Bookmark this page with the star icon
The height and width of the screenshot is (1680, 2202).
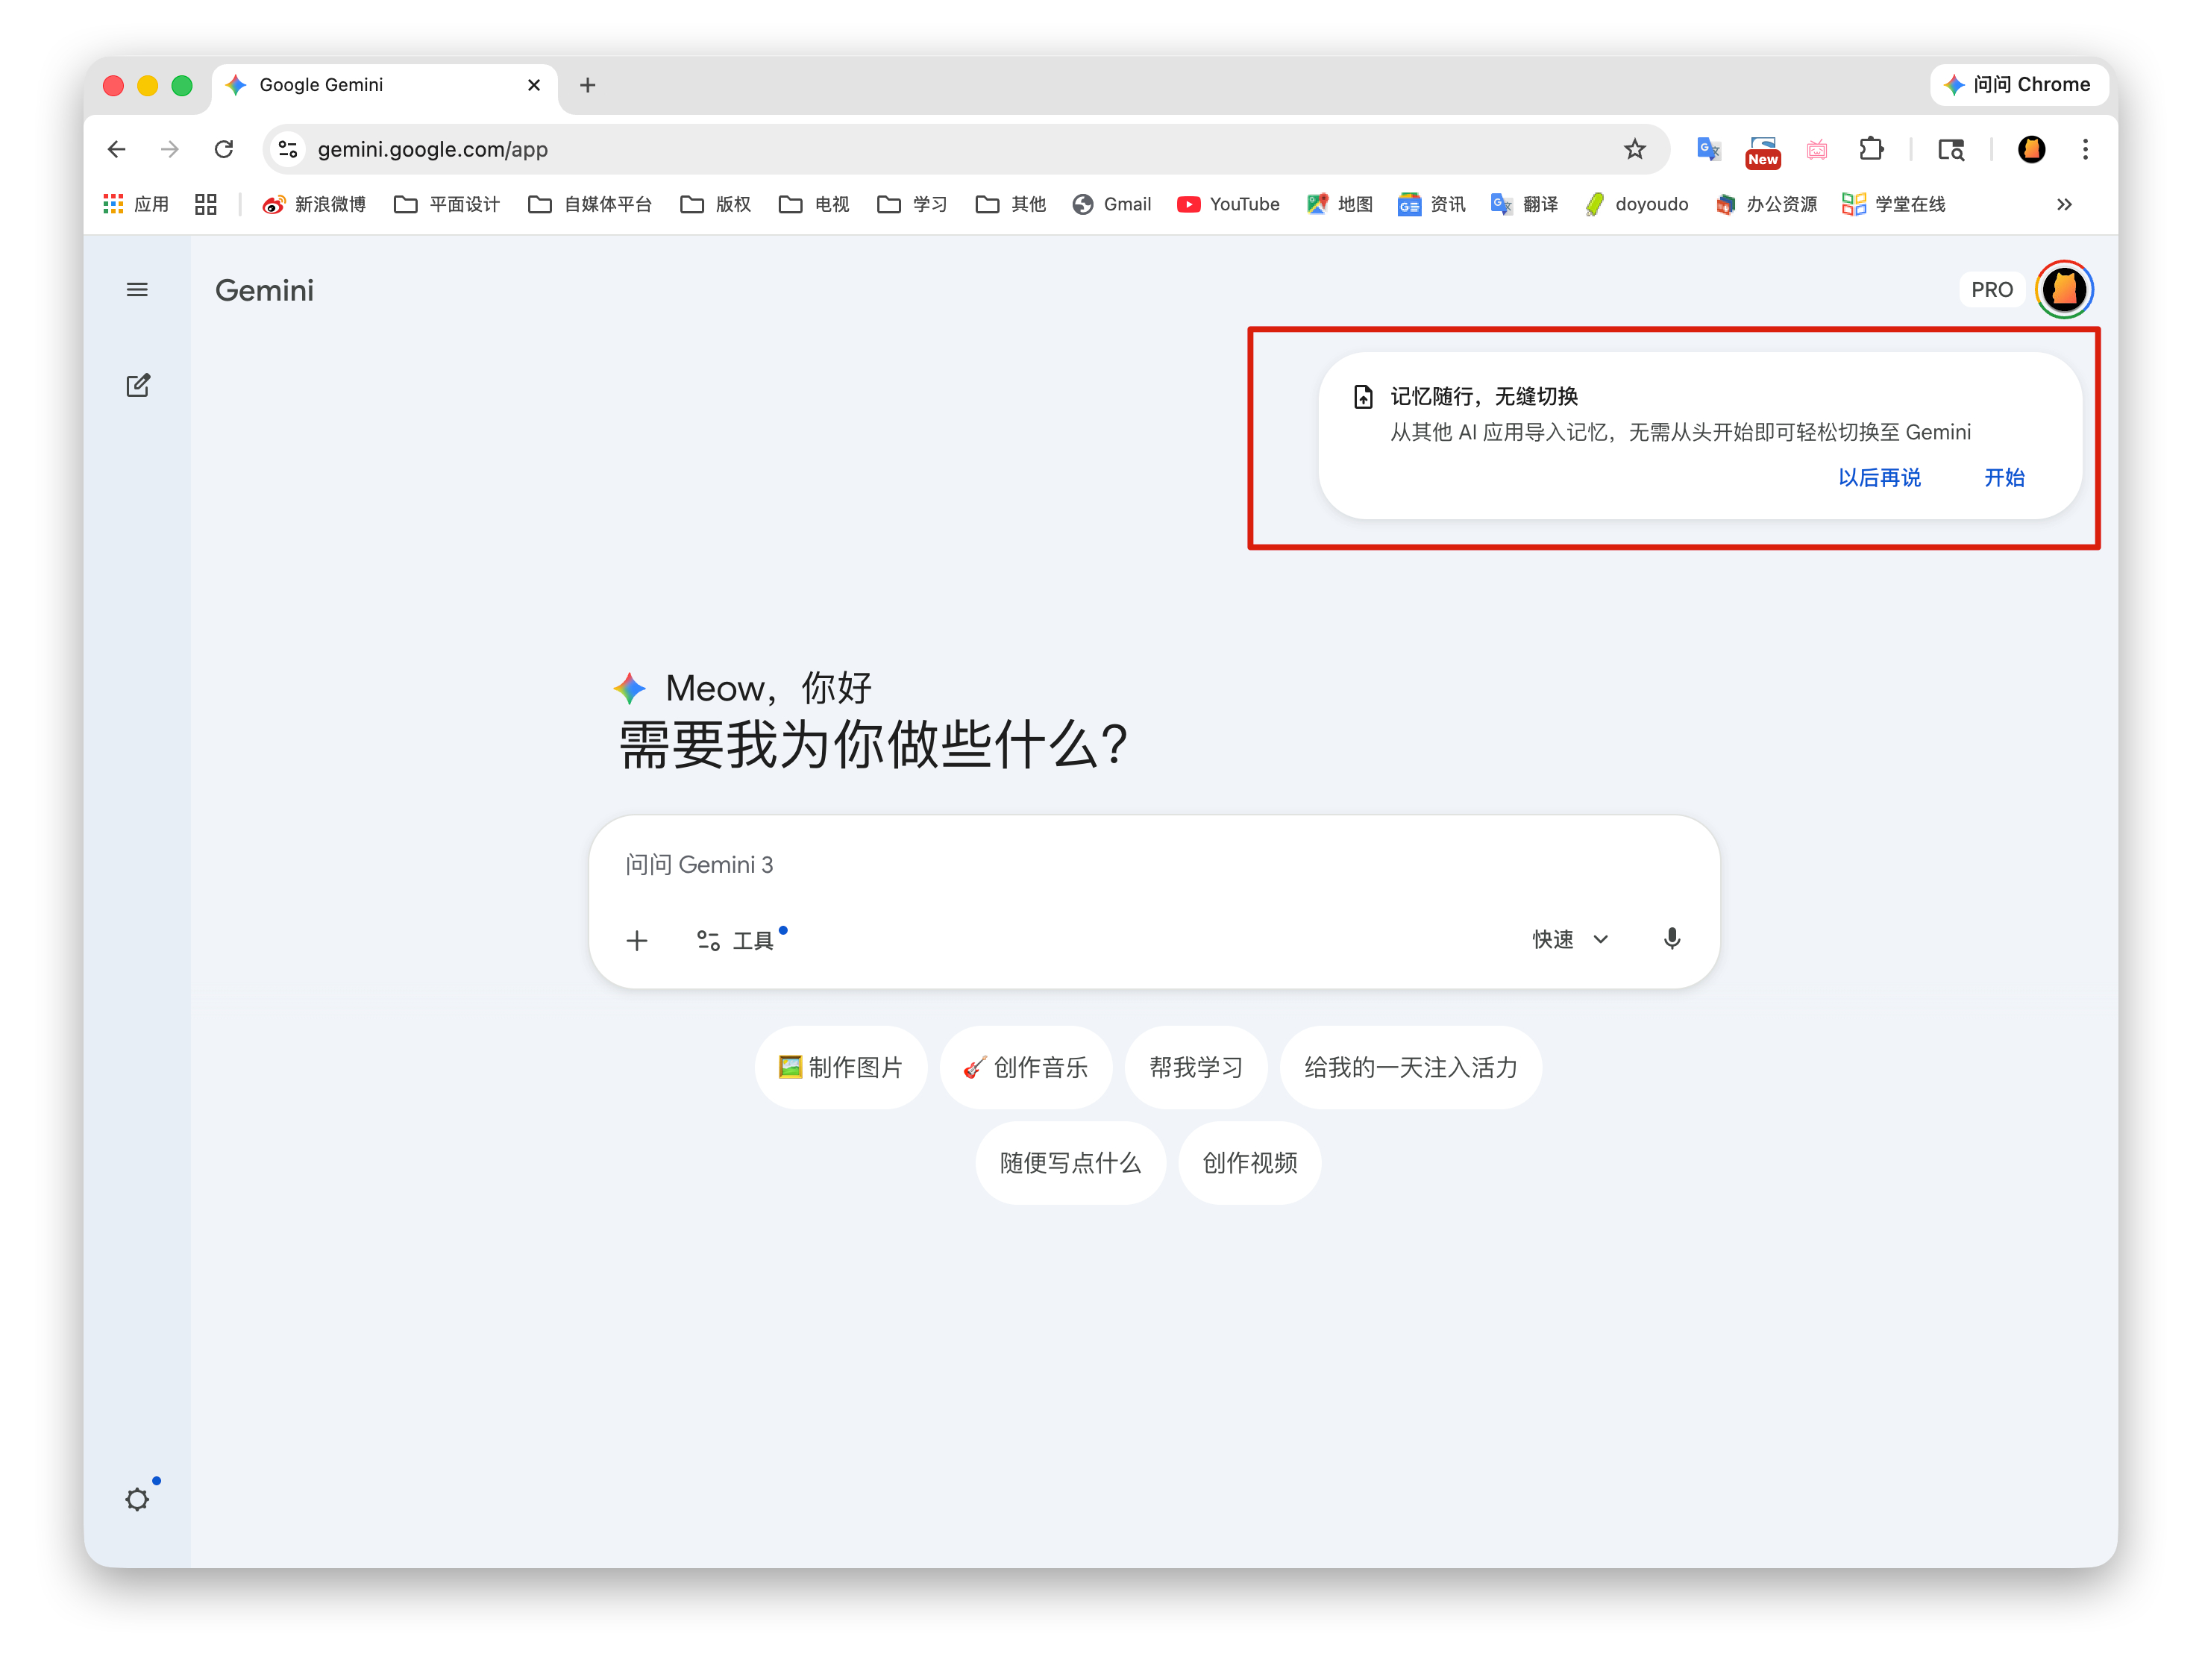pyautogui.click(x=1634, y=149)
